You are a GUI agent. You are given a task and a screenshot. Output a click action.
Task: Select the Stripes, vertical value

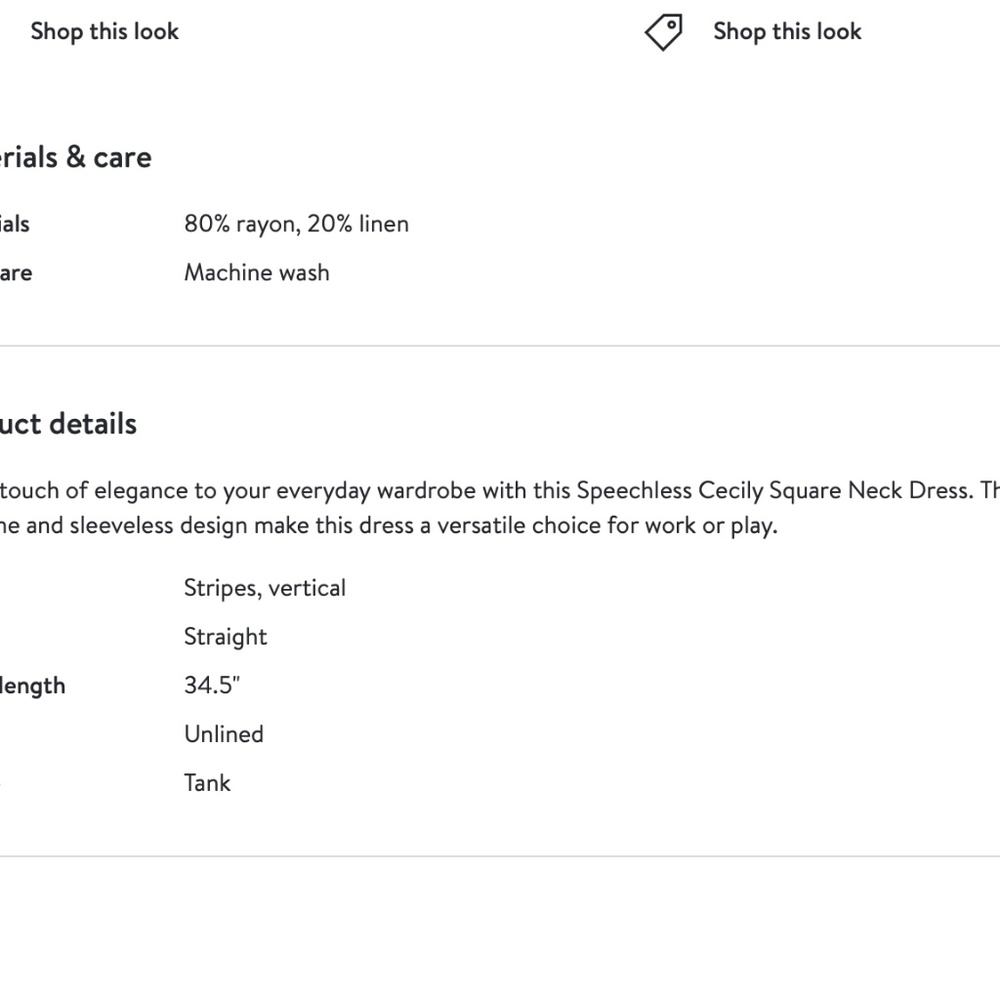[264, 587]
